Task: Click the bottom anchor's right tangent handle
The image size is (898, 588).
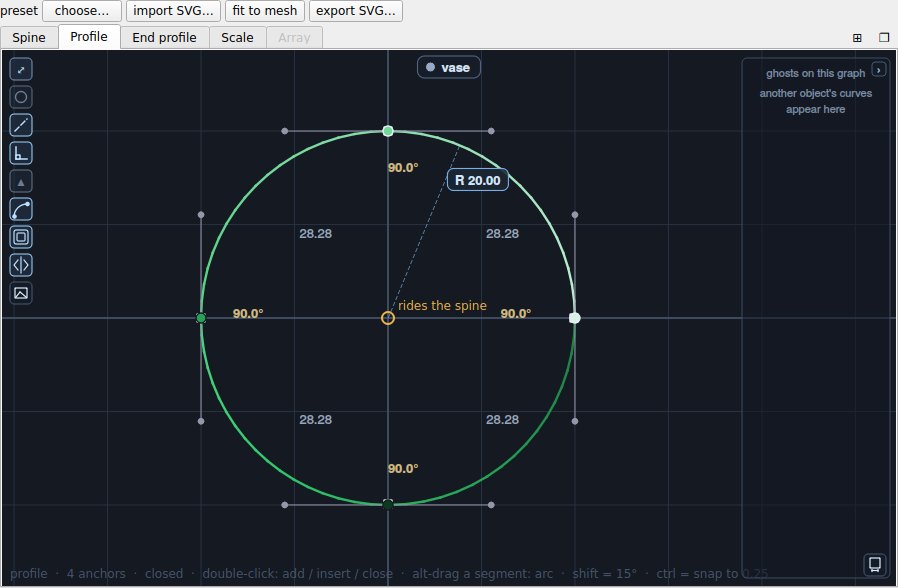Action: coord(491,505)
